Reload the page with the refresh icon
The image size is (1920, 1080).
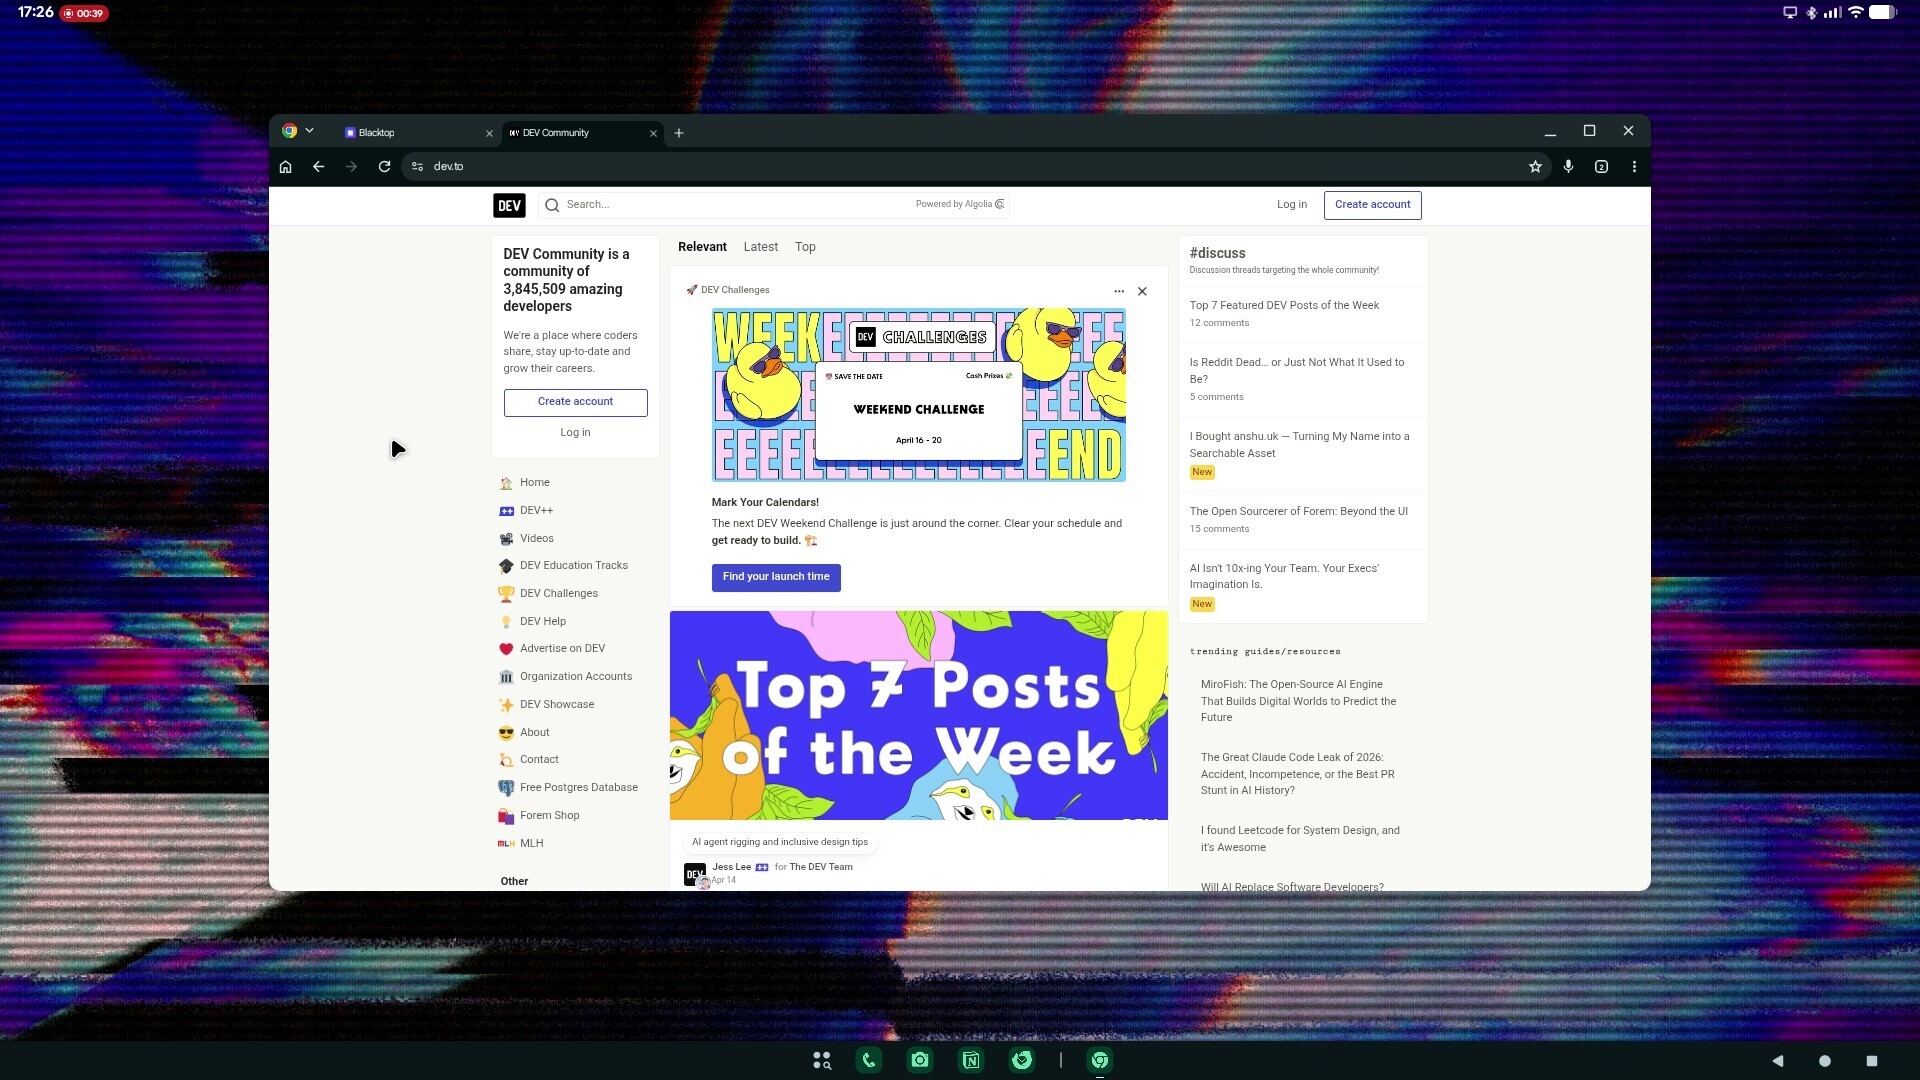click(x=384, y=167)
